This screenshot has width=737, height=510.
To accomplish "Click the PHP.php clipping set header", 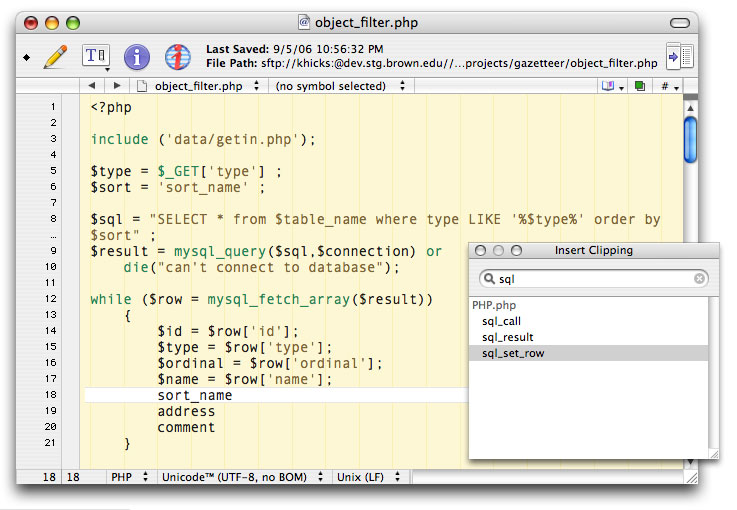I will pos(494,305).
